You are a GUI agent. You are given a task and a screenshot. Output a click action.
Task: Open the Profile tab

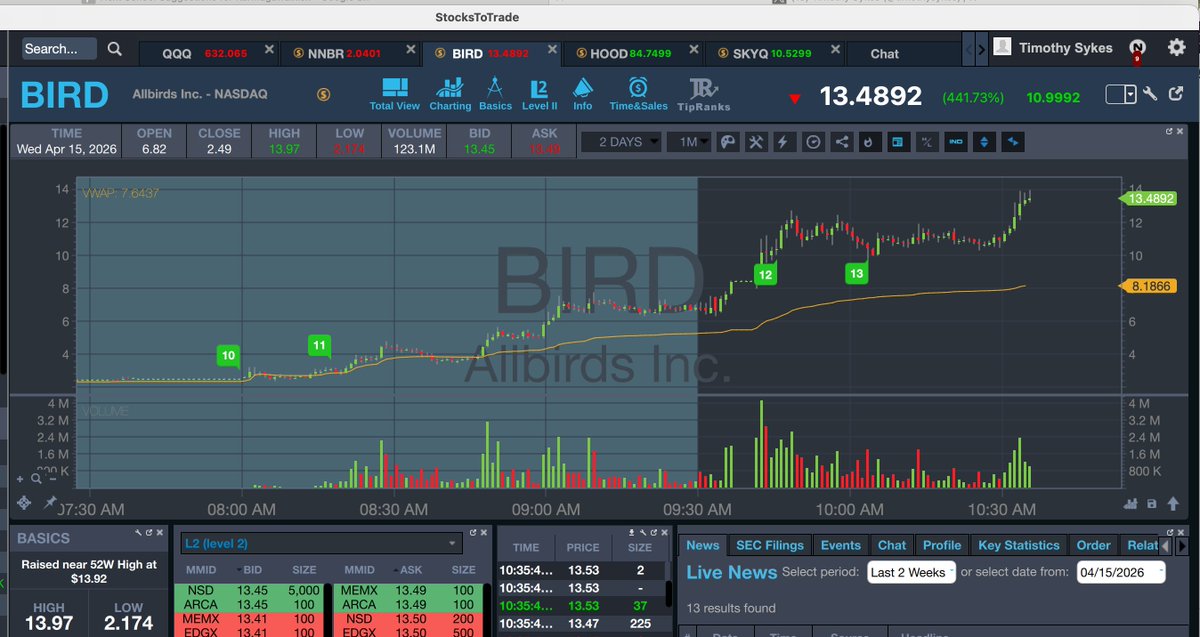tap(942, 545)
